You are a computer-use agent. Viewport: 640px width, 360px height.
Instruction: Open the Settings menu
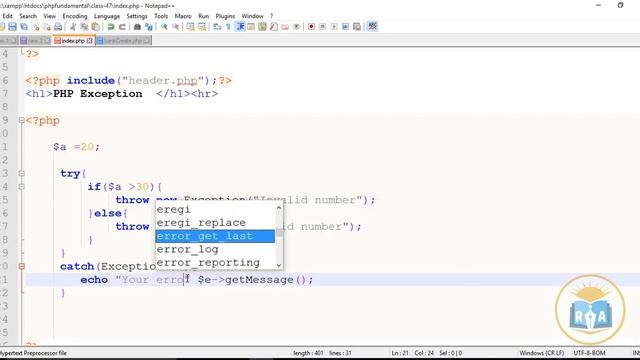click(x=137, y=16)
